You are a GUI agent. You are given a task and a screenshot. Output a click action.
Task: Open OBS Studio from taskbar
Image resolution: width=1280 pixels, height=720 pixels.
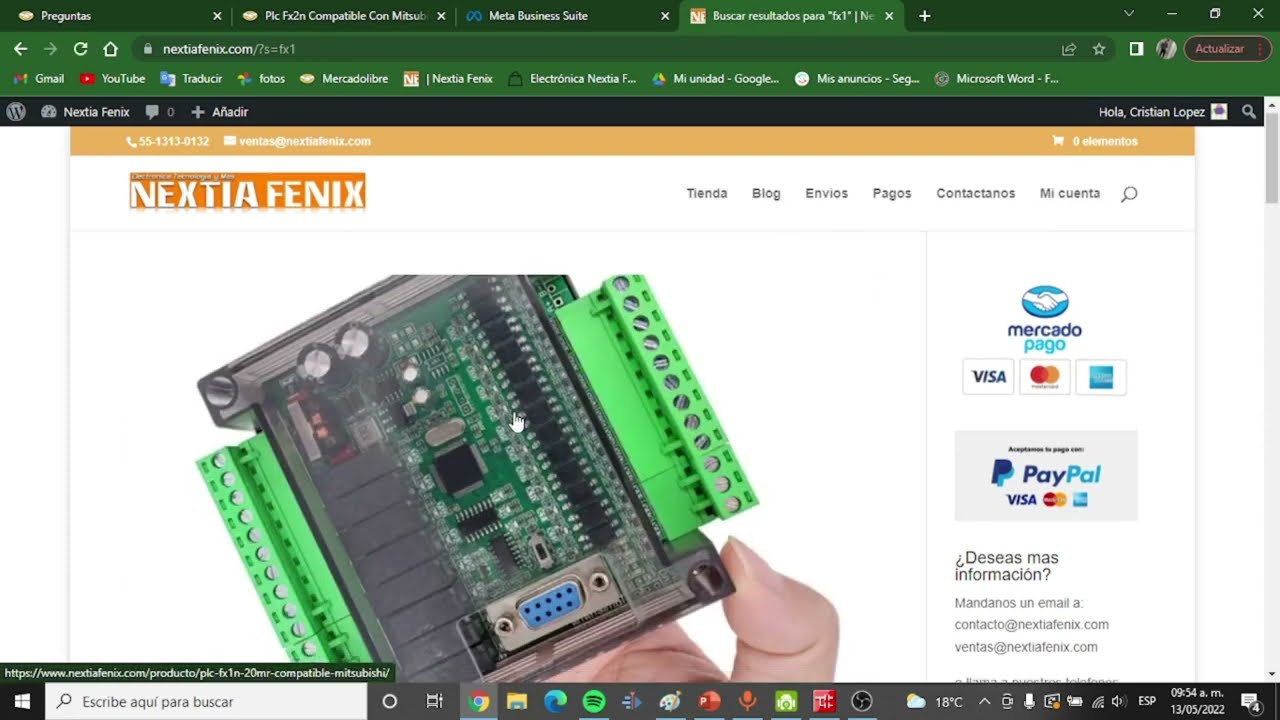coord(862,701)
